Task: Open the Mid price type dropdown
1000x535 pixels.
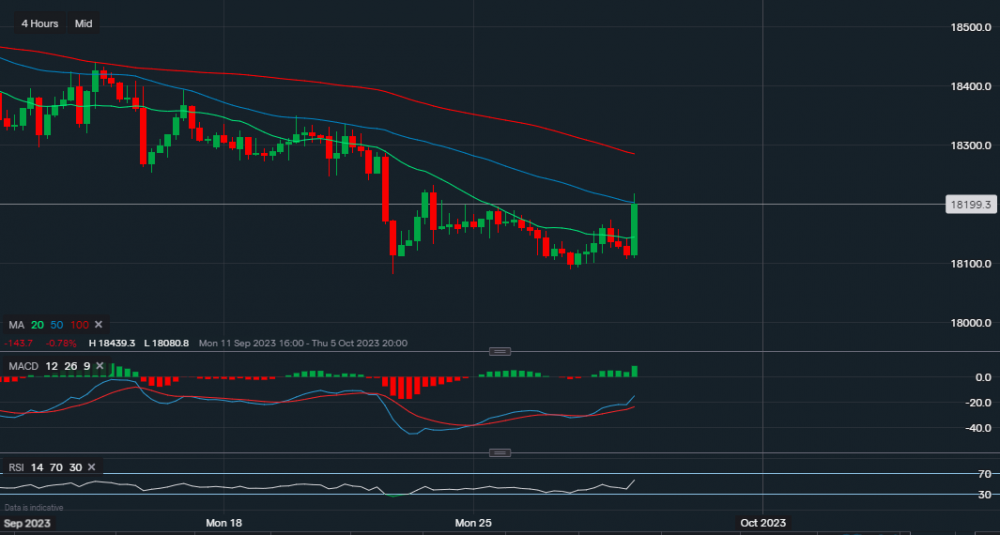Action: 84,23
